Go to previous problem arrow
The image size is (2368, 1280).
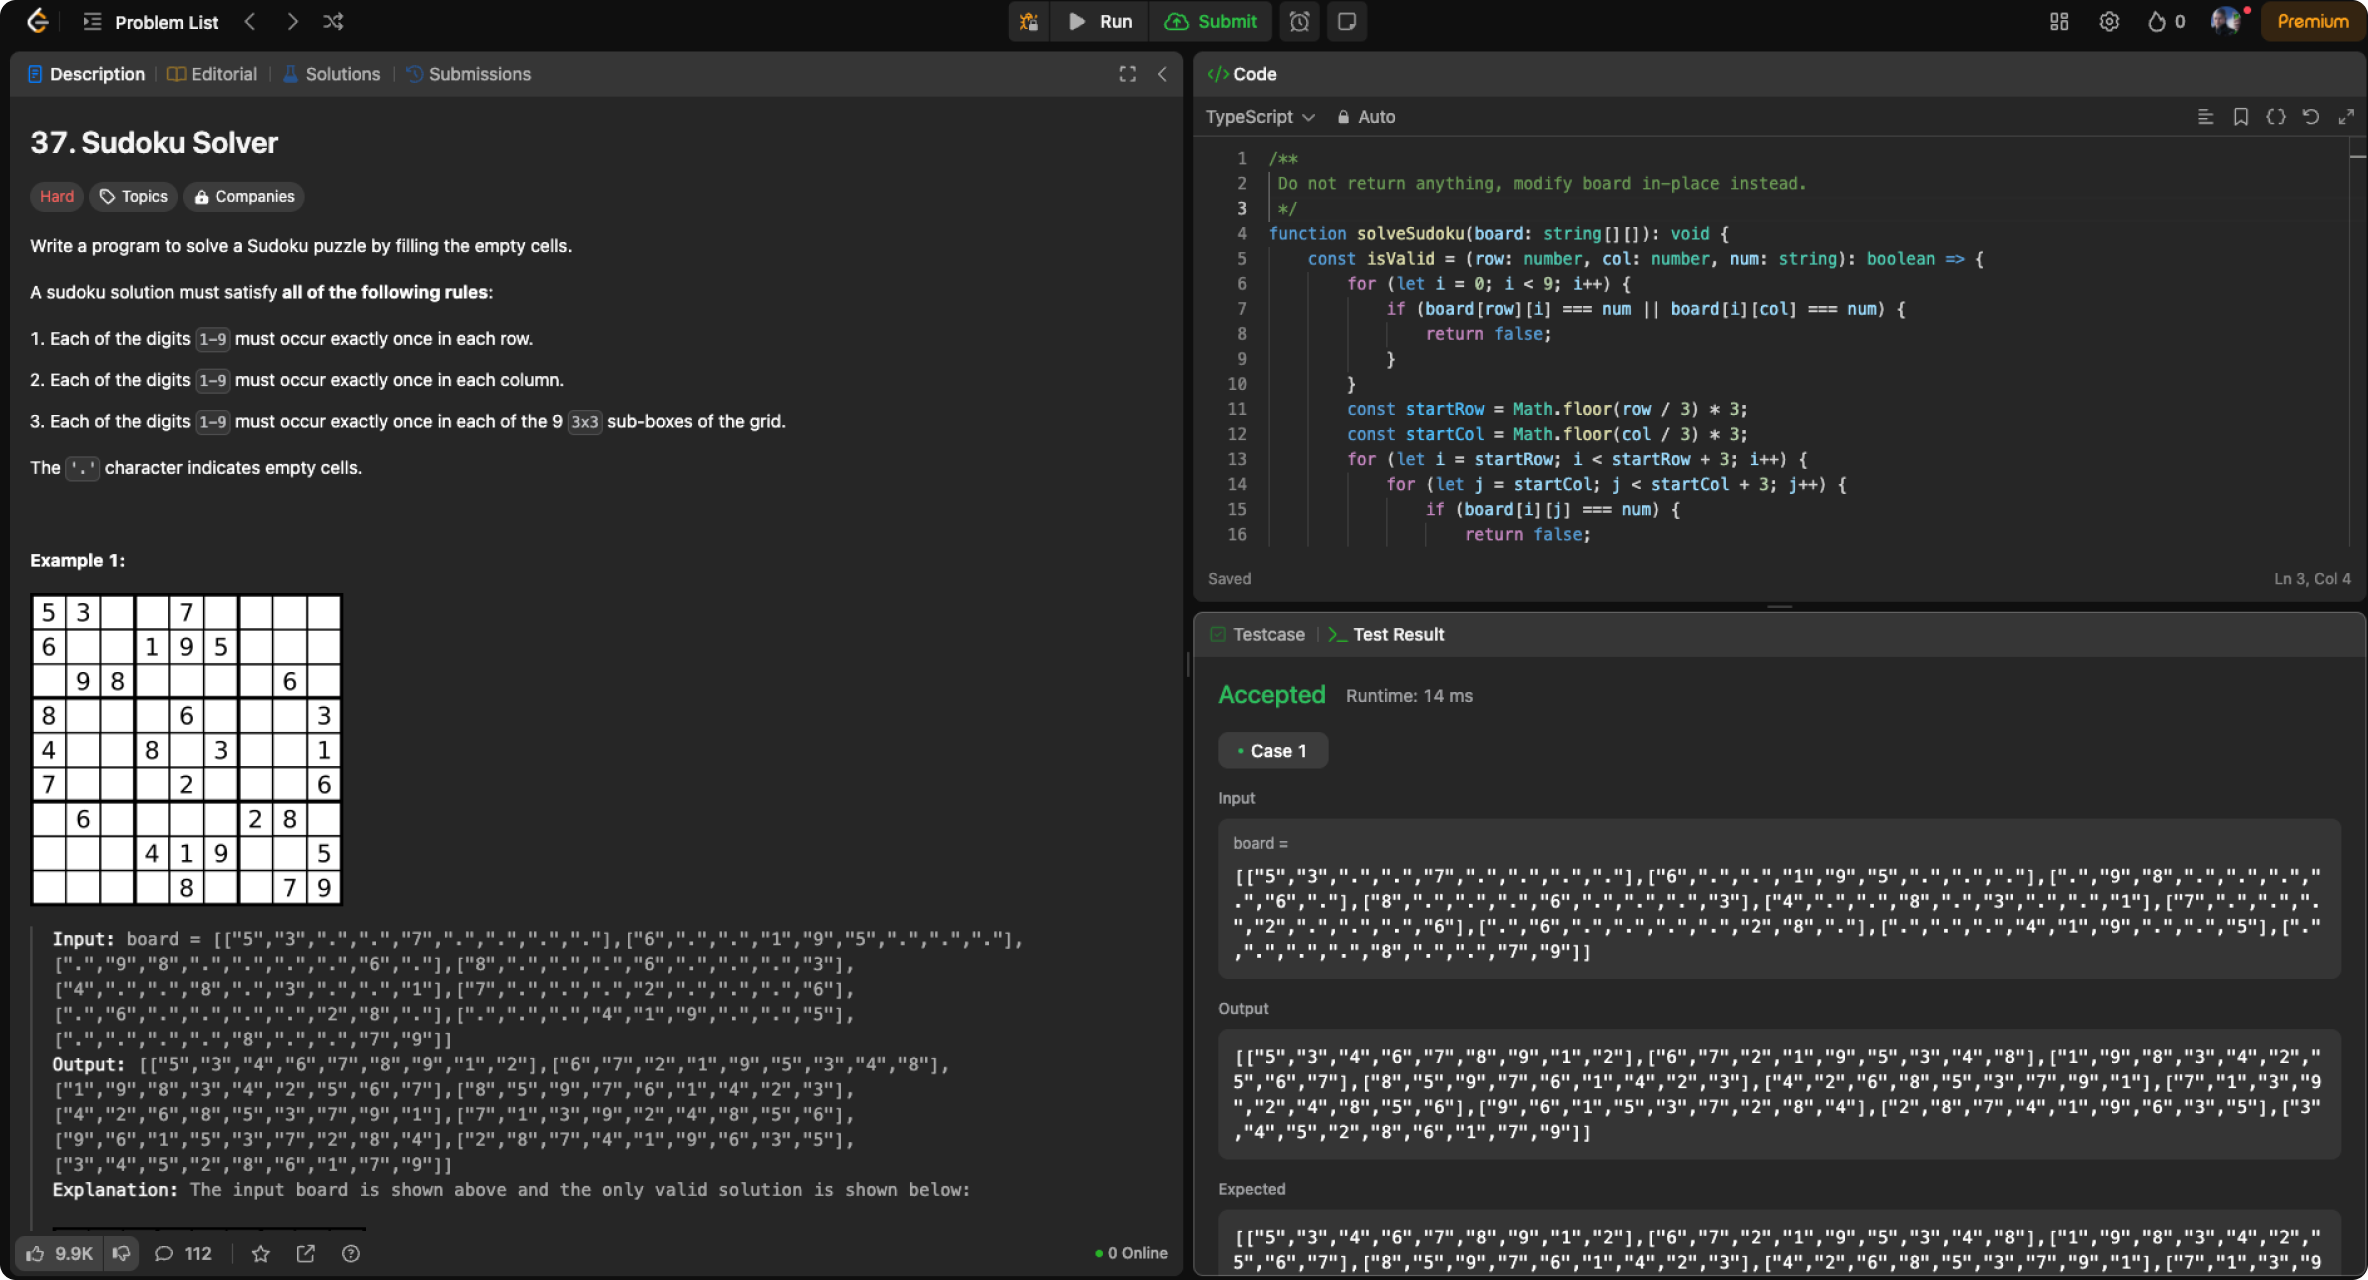250,21
